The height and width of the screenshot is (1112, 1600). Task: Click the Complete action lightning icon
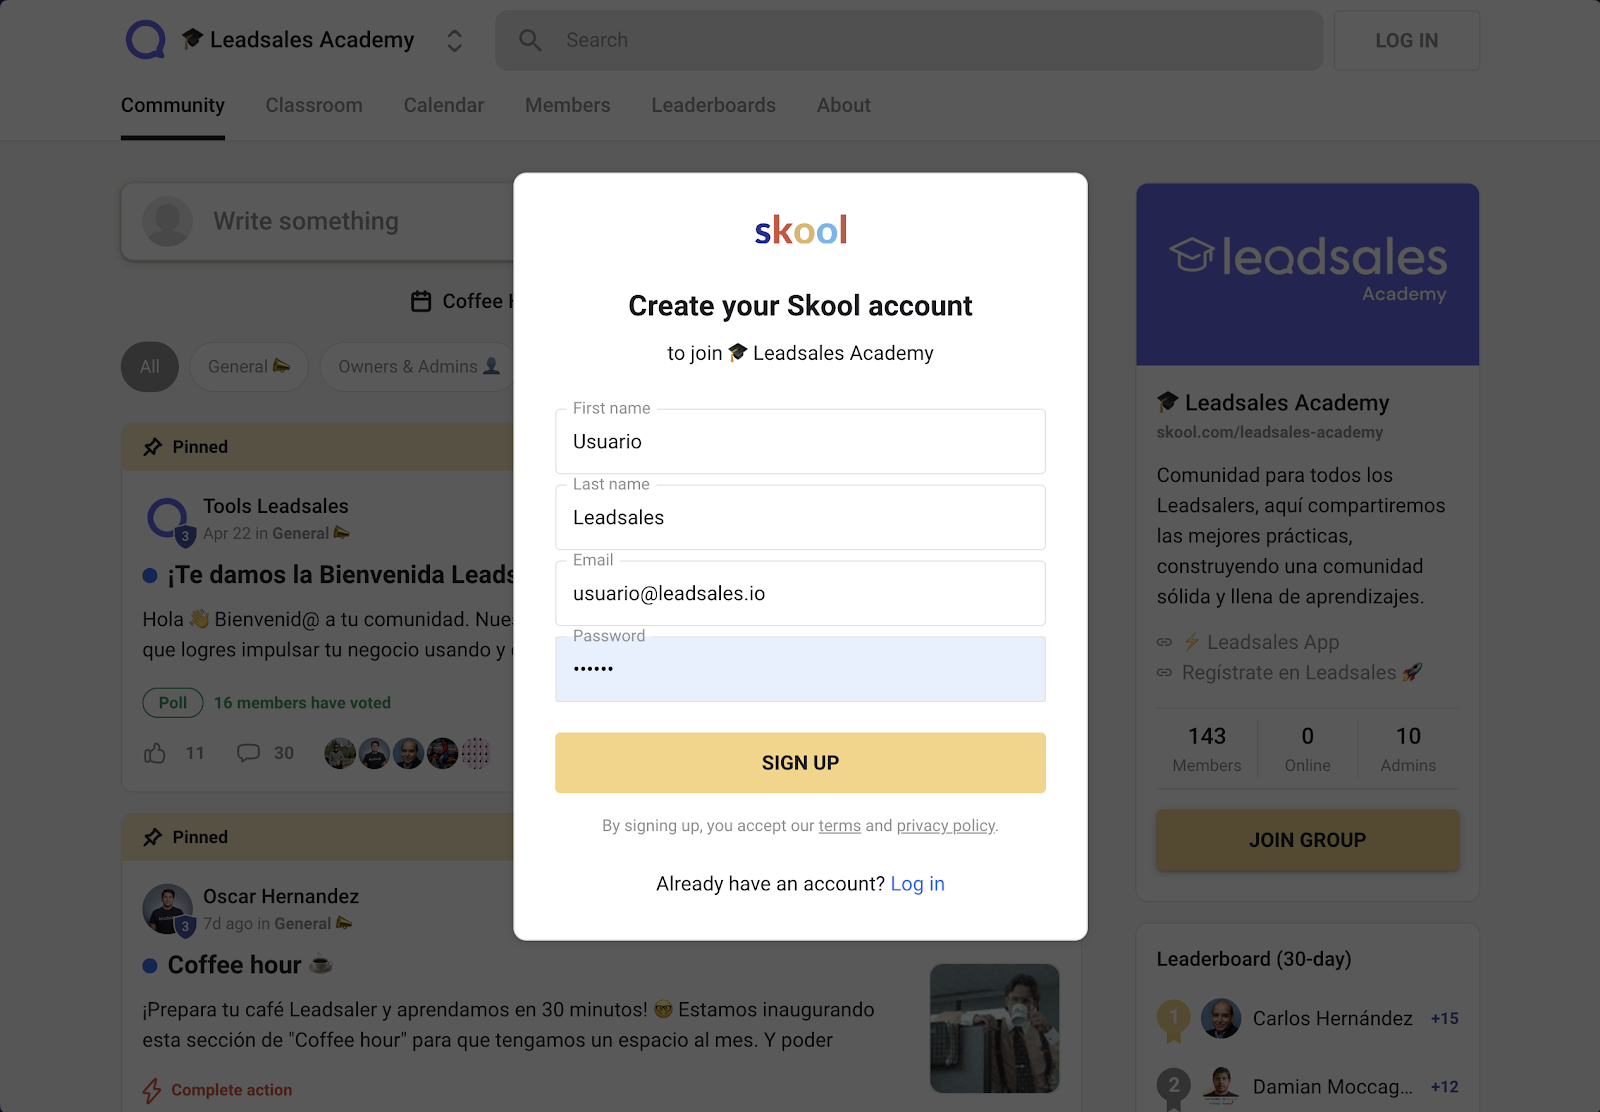pos(152,1090)
